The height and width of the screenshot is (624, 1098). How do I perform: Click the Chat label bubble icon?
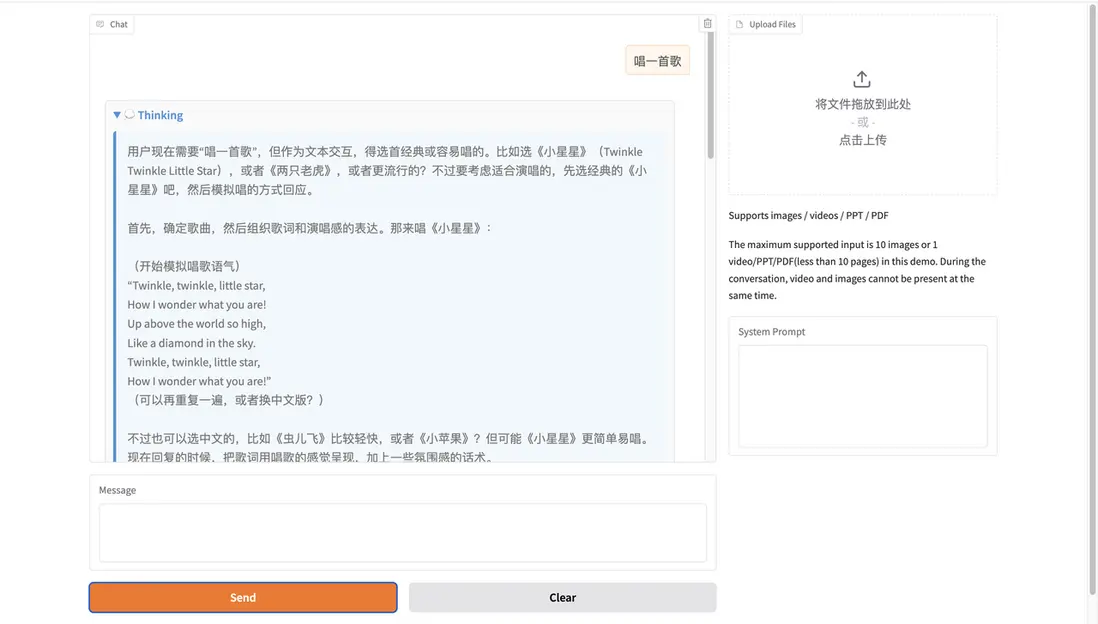point(100,24)
